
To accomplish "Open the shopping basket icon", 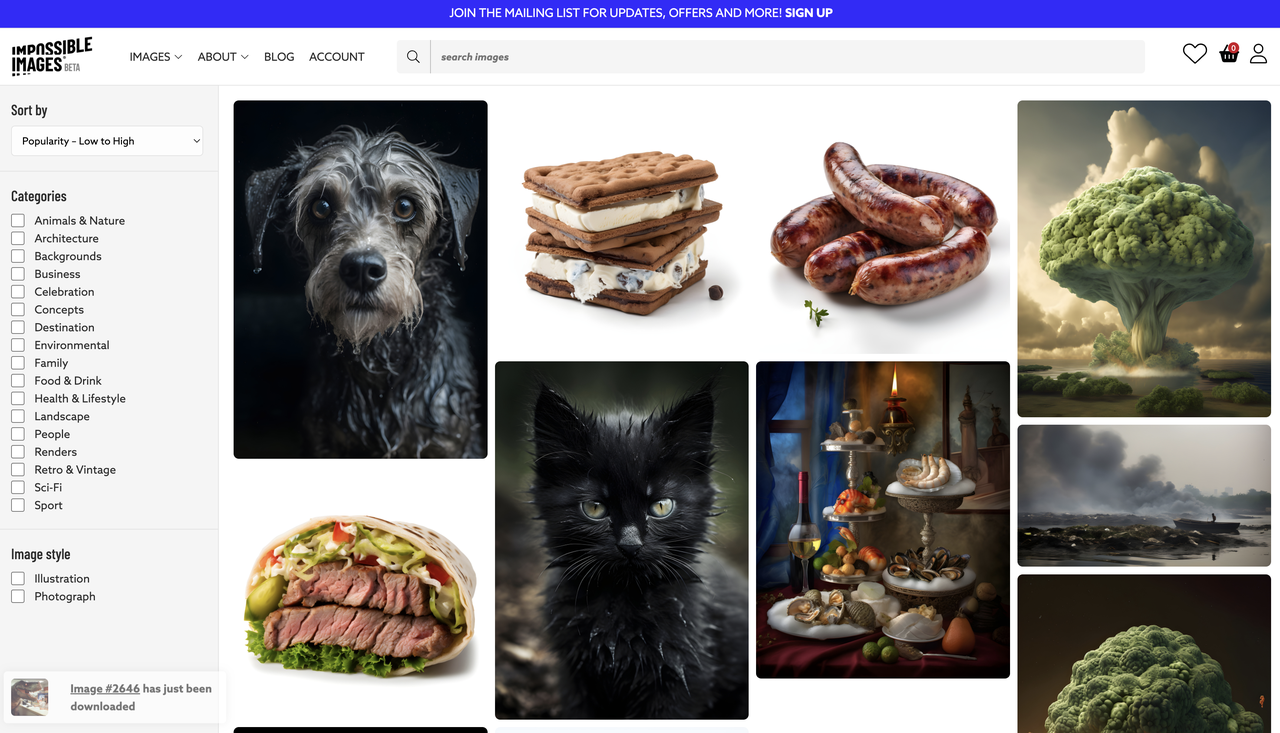I will point(1229,54).
